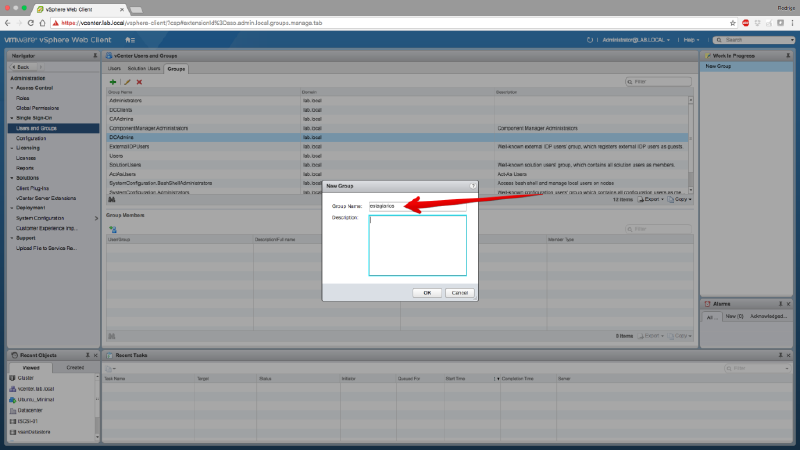The width and height of the screenshot is (800, 450).
Task: Click the pencil edit group icon
Action: pos(127,82)
